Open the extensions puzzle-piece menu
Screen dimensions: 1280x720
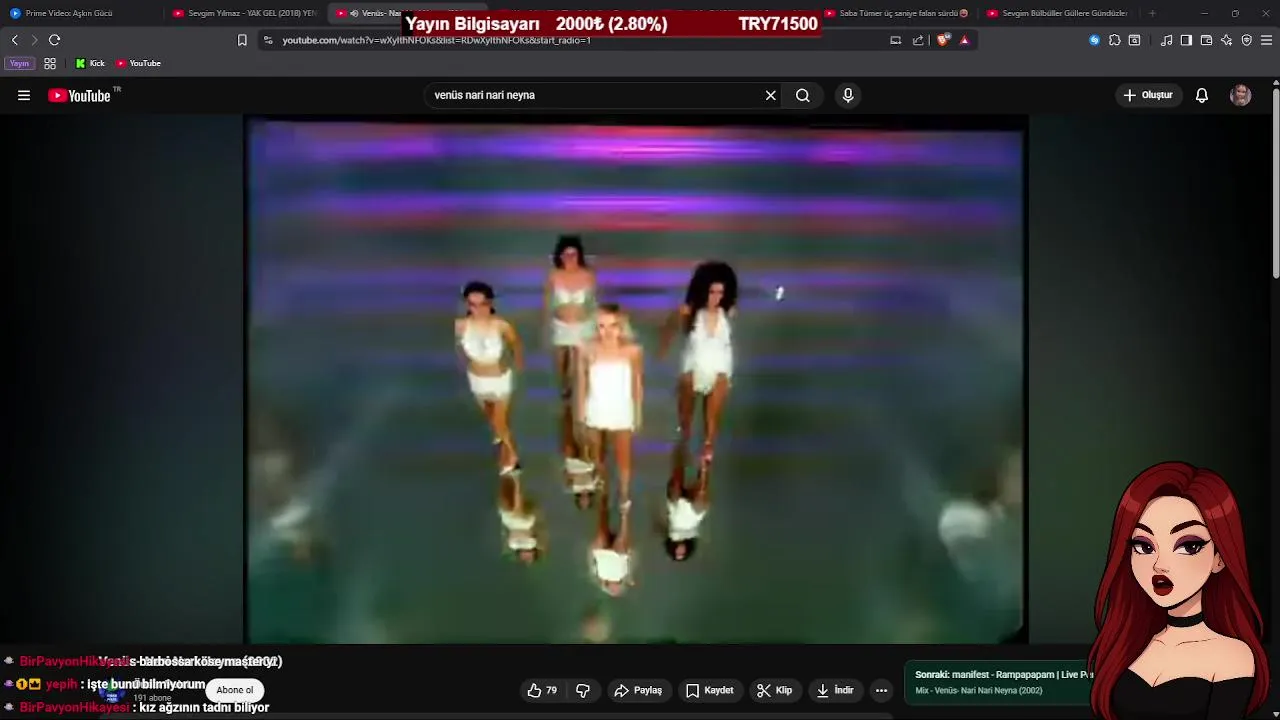coord(1115,40)
